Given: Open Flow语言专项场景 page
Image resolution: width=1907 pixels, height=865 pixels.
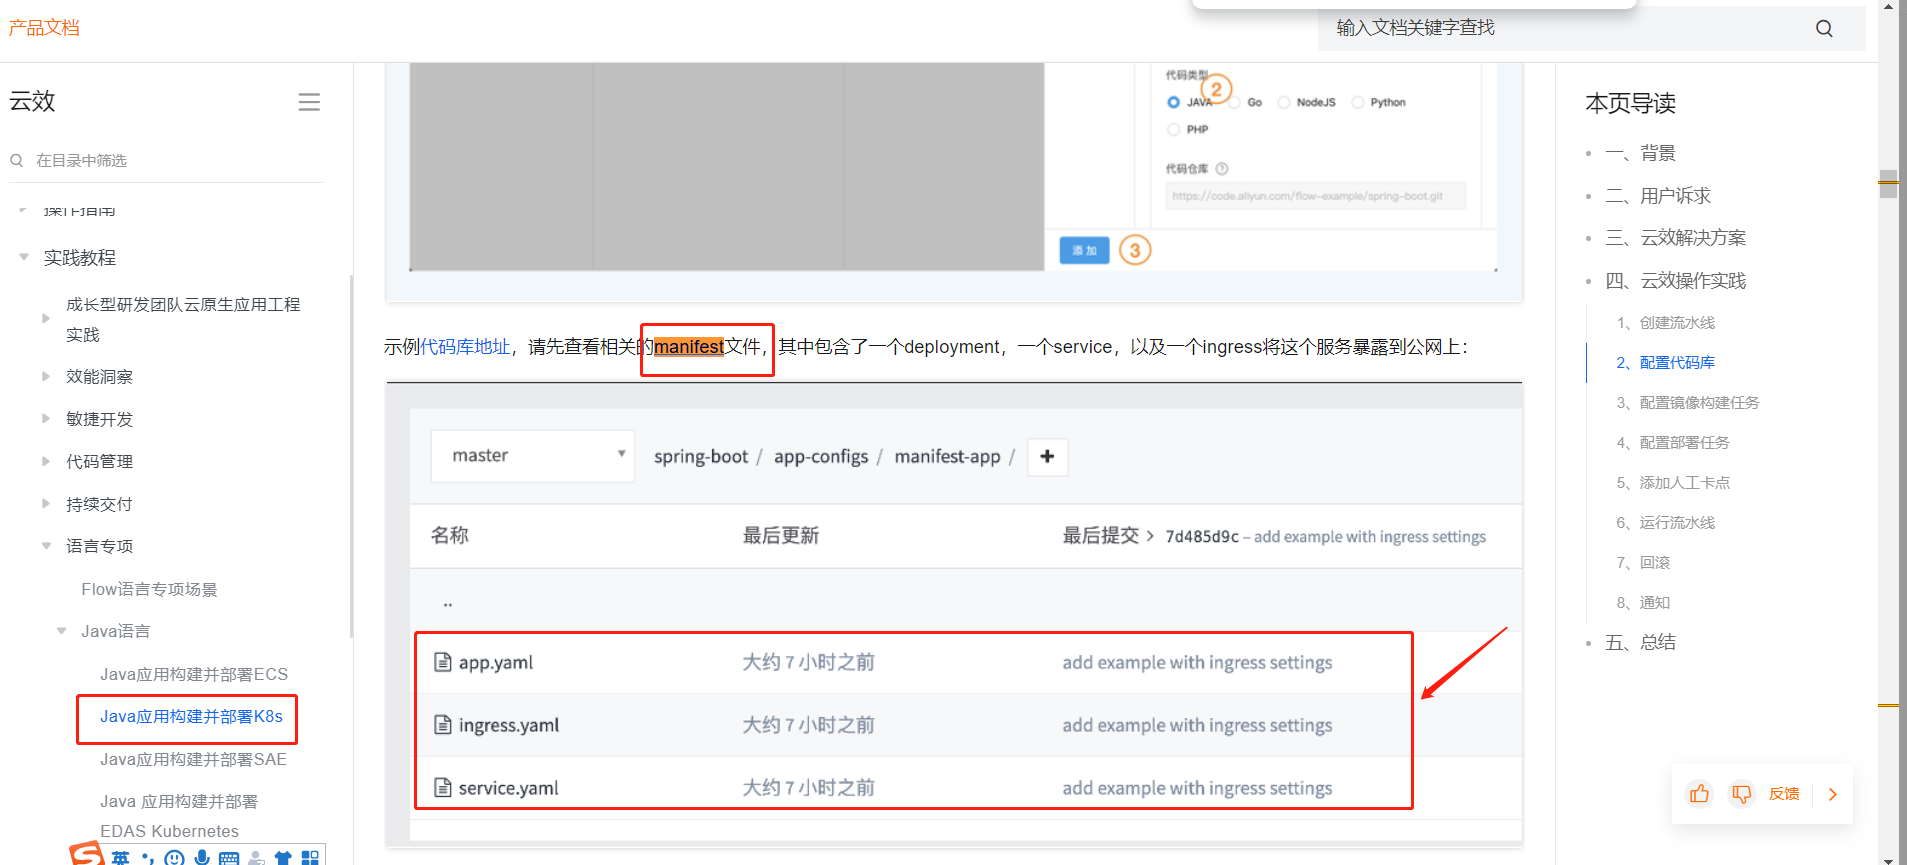Looking at the screenshot, I should pyautogui.click(x=149, y=589).
